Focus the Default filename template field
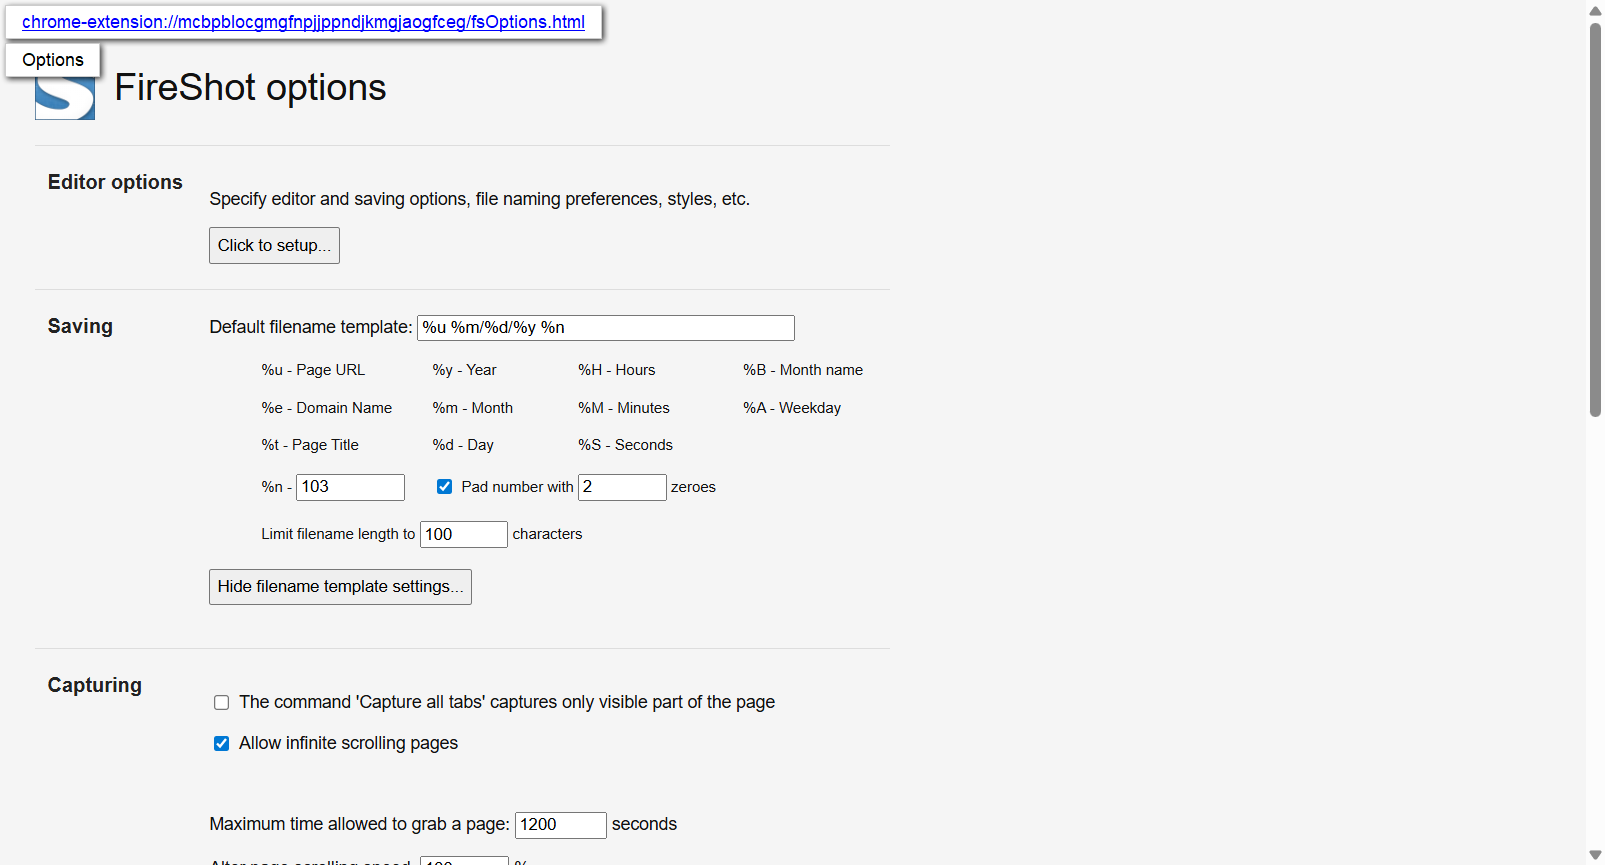 click(x=606, y=328)
